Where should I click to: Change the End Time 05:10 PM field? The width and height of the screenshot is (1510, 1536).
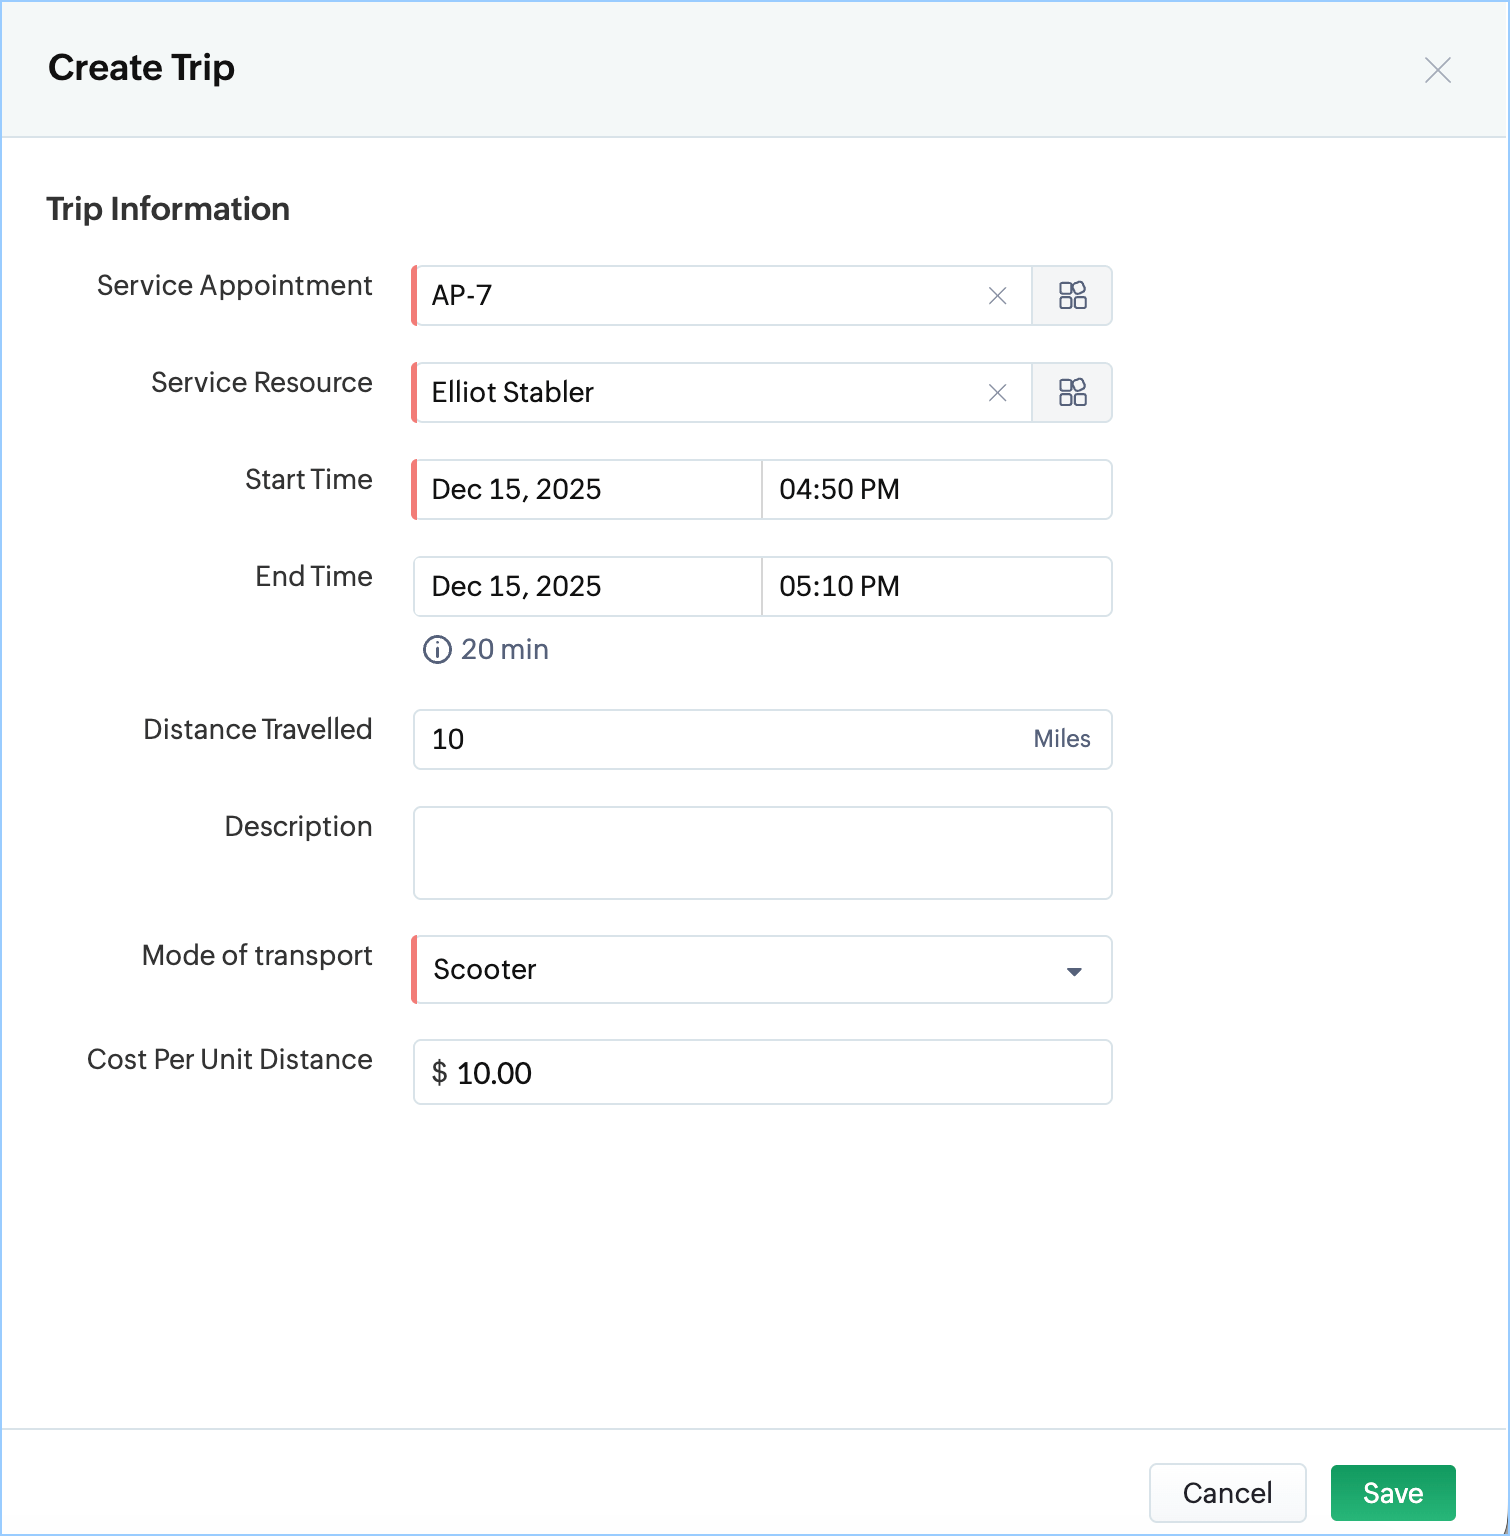(x=936, y=586)
